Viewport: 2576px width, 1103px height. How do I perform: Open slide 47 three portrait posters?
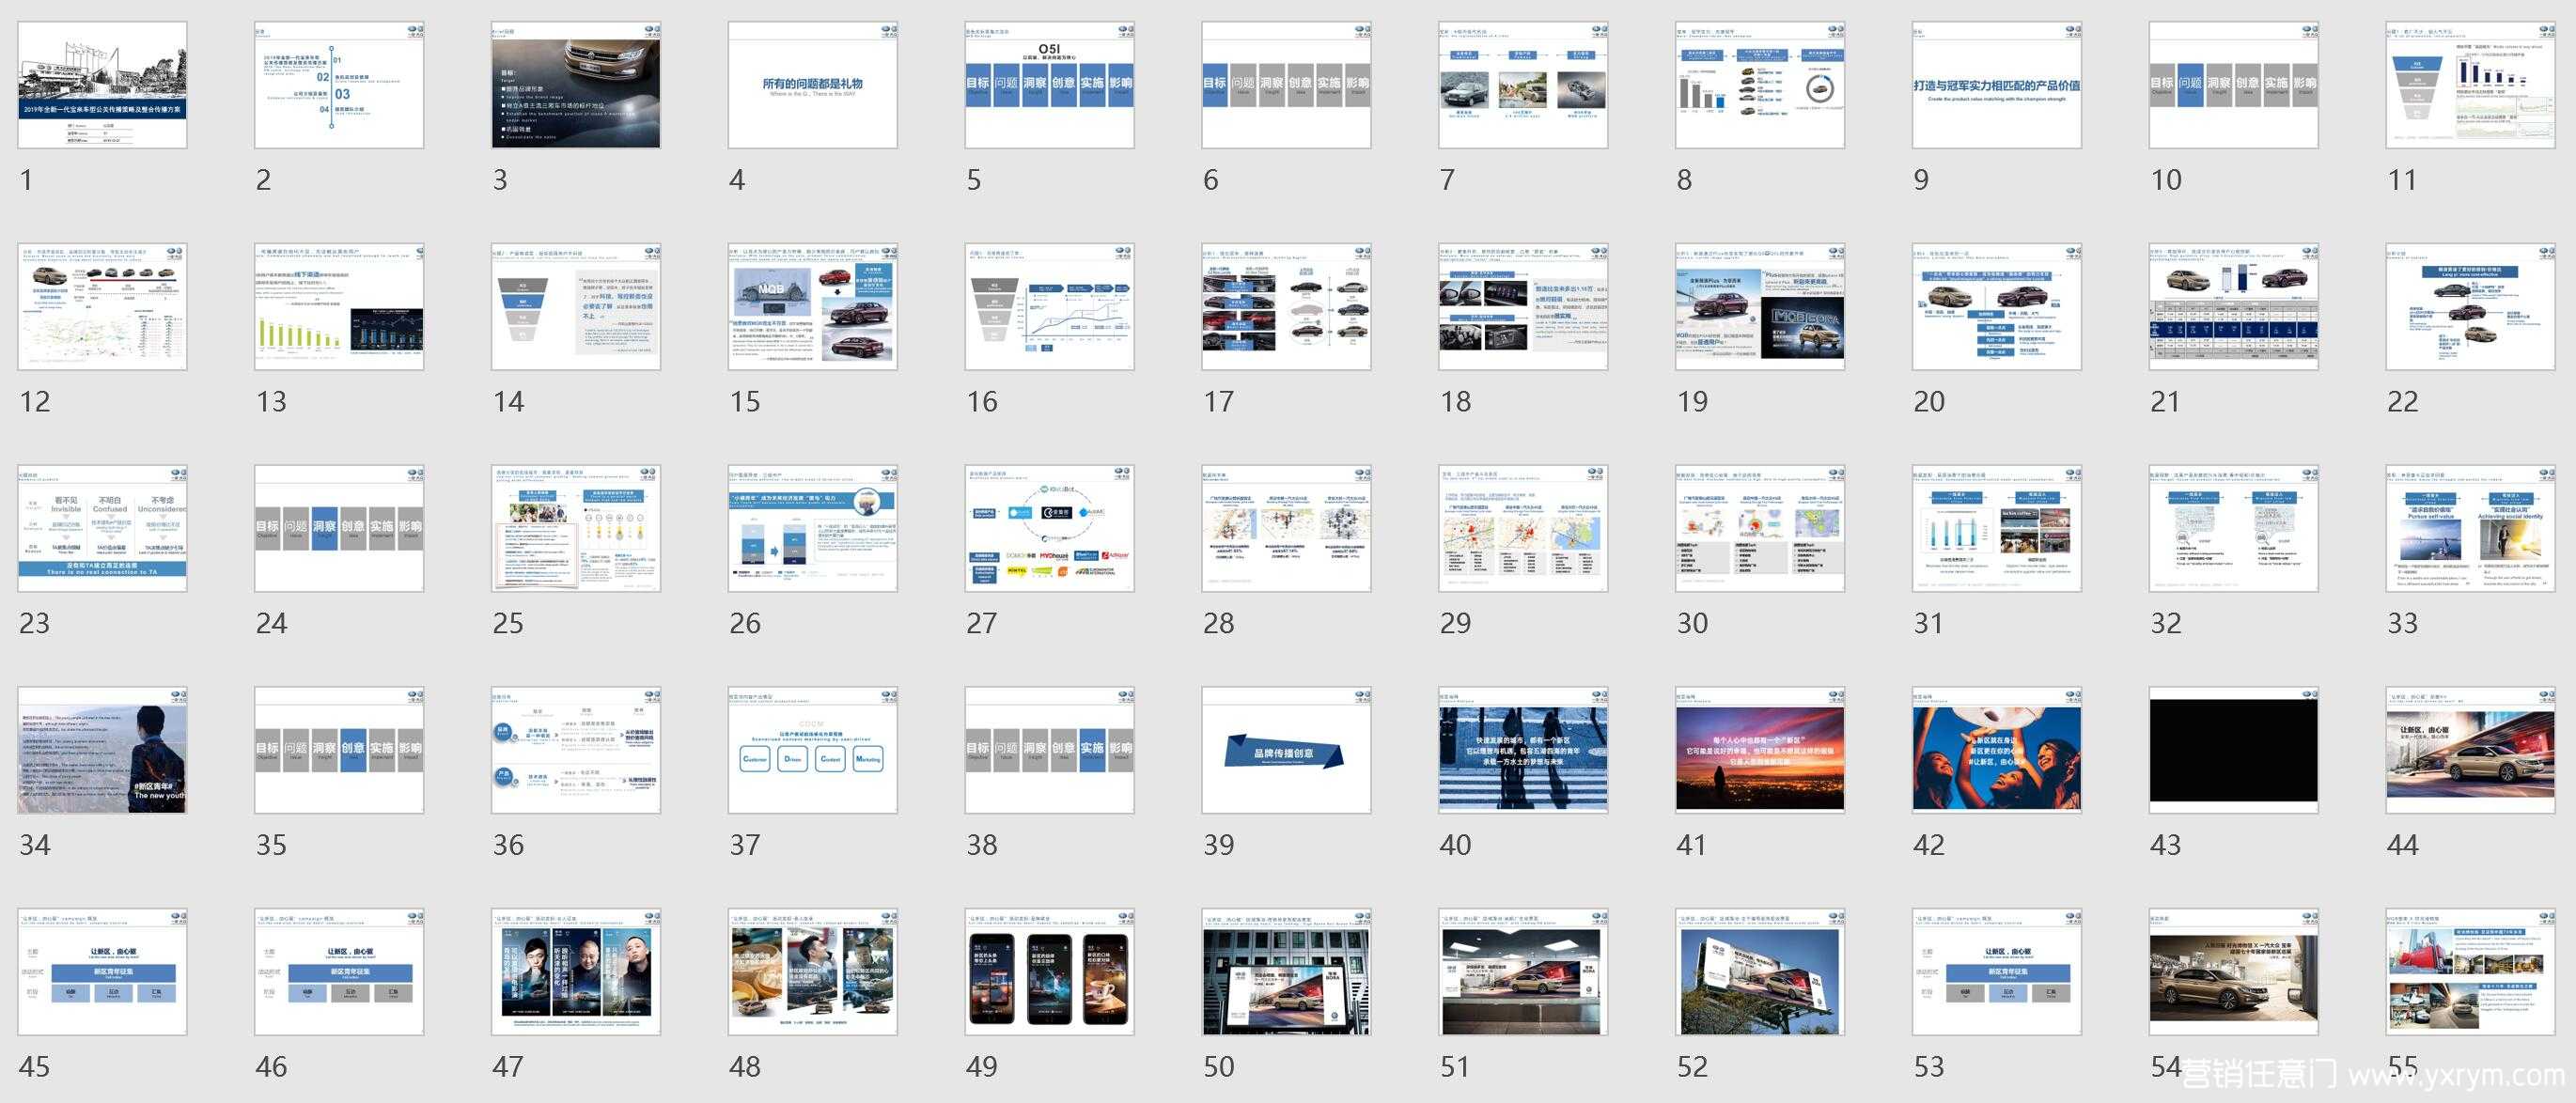(575, 972)
